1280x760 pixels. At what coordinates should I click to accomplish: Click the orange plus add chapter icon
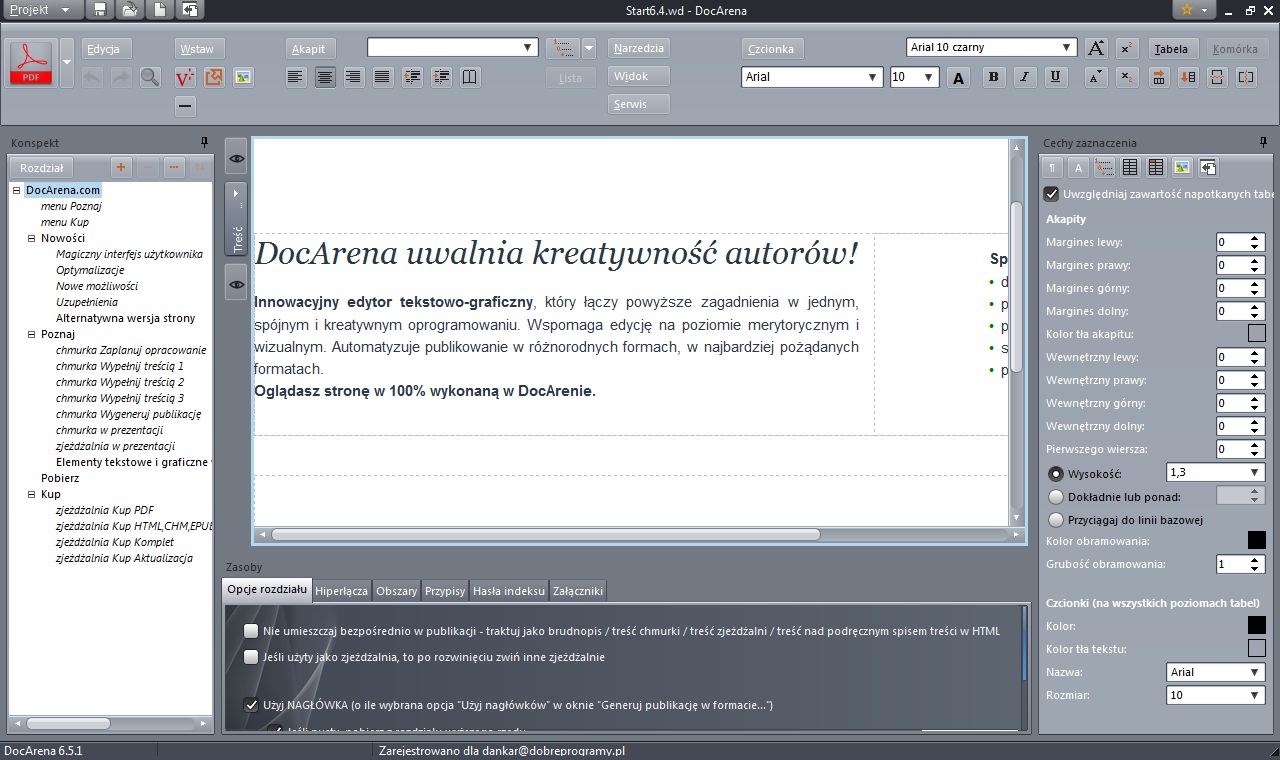coord(121,168)
